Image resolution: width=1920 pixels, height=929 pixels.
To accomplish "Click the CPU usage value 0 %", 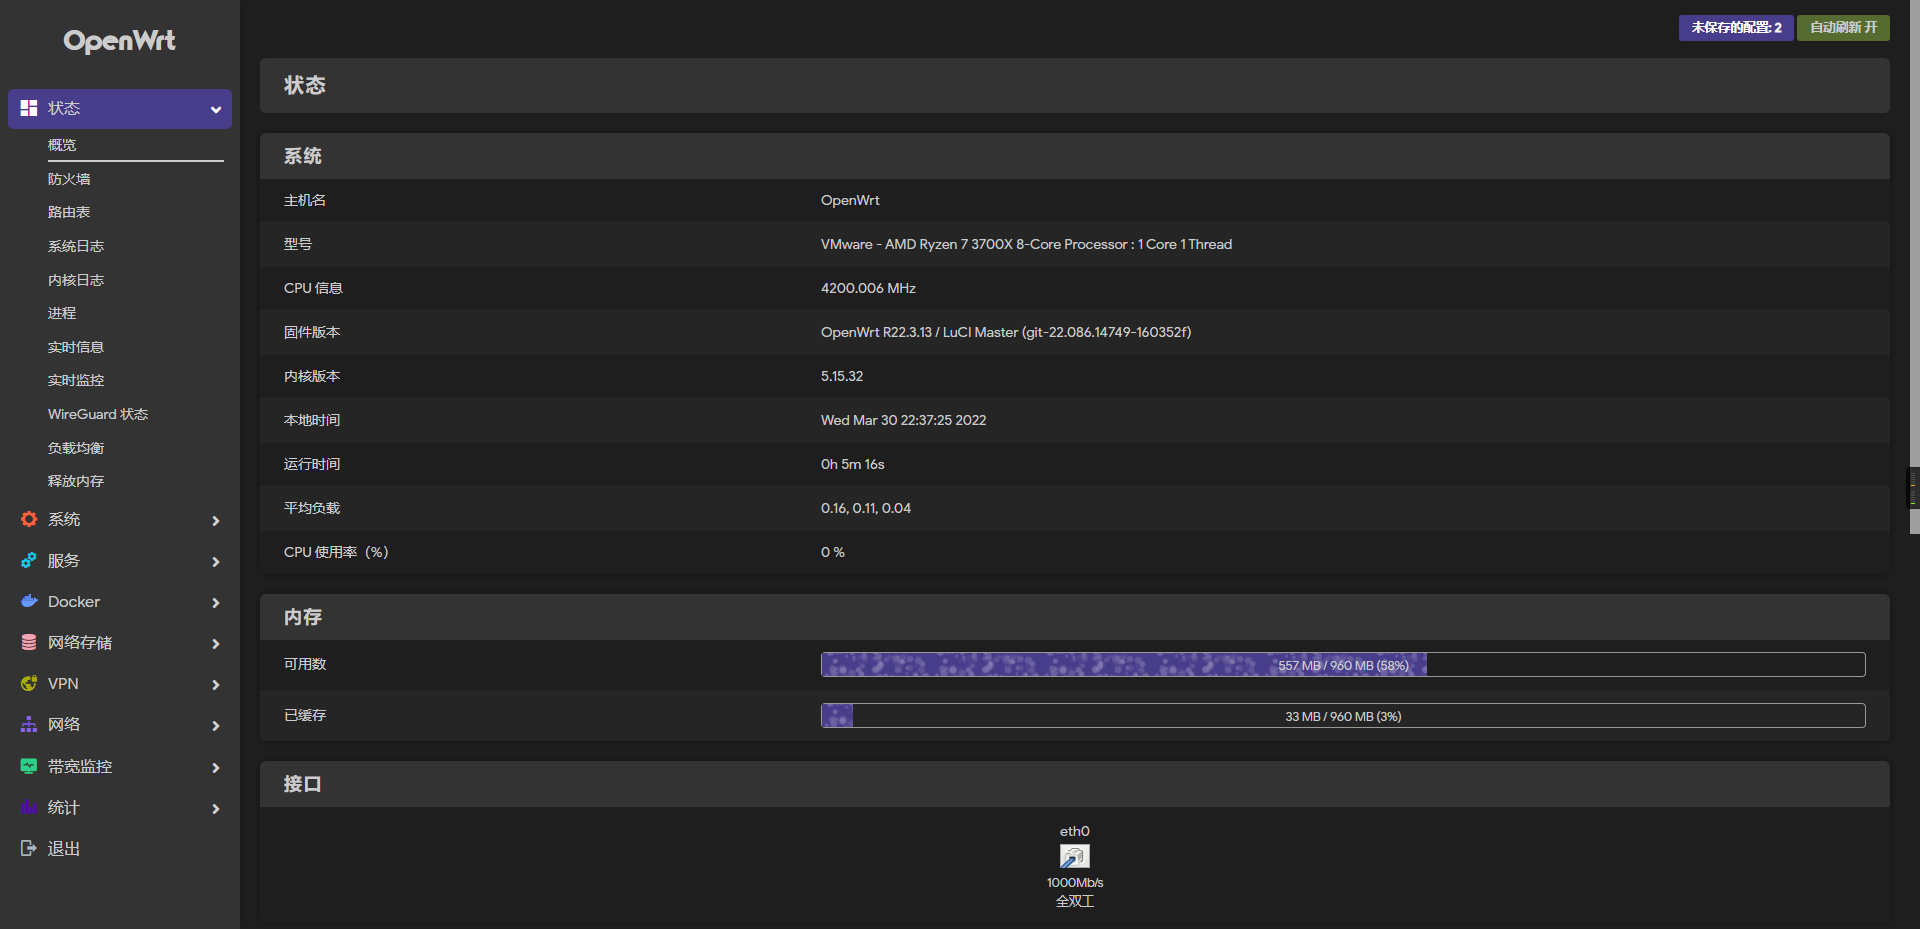I will click(833, 552).
